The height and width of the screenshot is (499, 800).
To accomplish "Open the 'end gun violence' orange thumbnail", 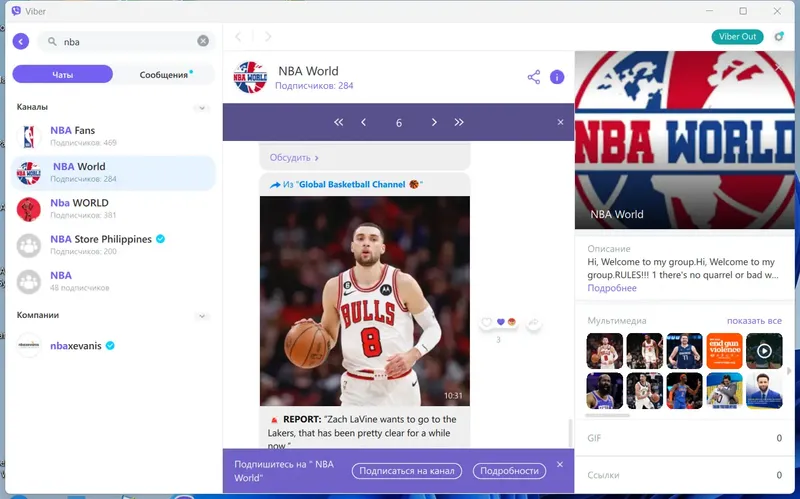I will tap(724, 351).
